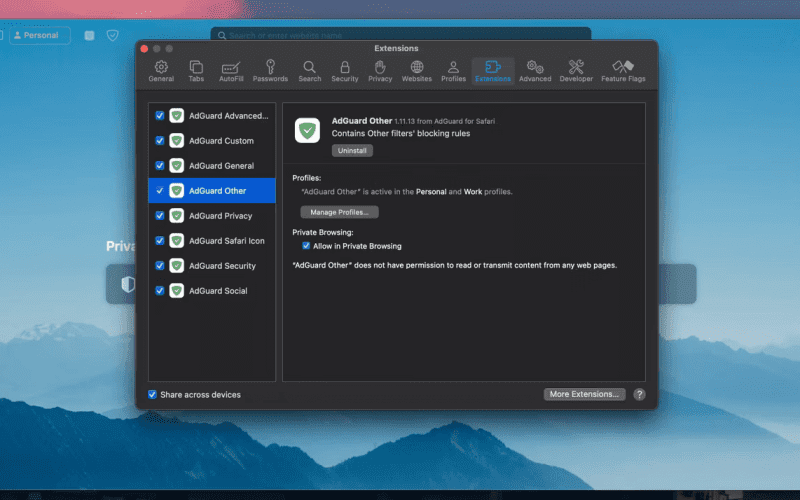
Task: Select the AdGuard General shield icon
Action: pyautogui.click(x=177, y=165)
